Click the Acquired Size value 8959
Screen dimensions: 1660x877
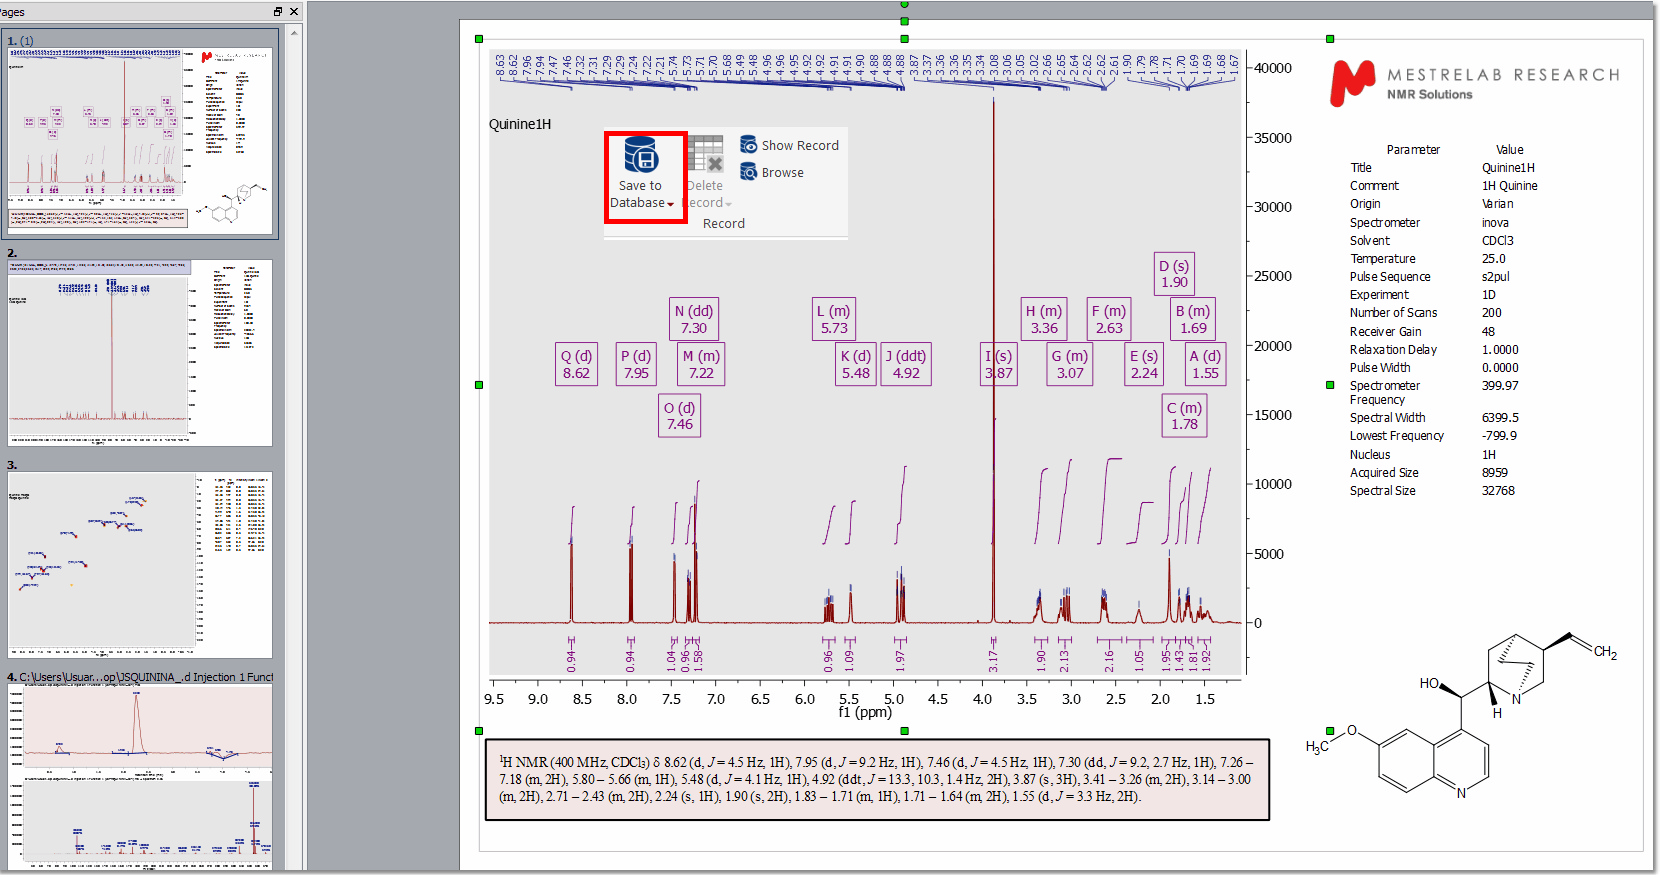pyautogui.click(x=1495, y=472)
